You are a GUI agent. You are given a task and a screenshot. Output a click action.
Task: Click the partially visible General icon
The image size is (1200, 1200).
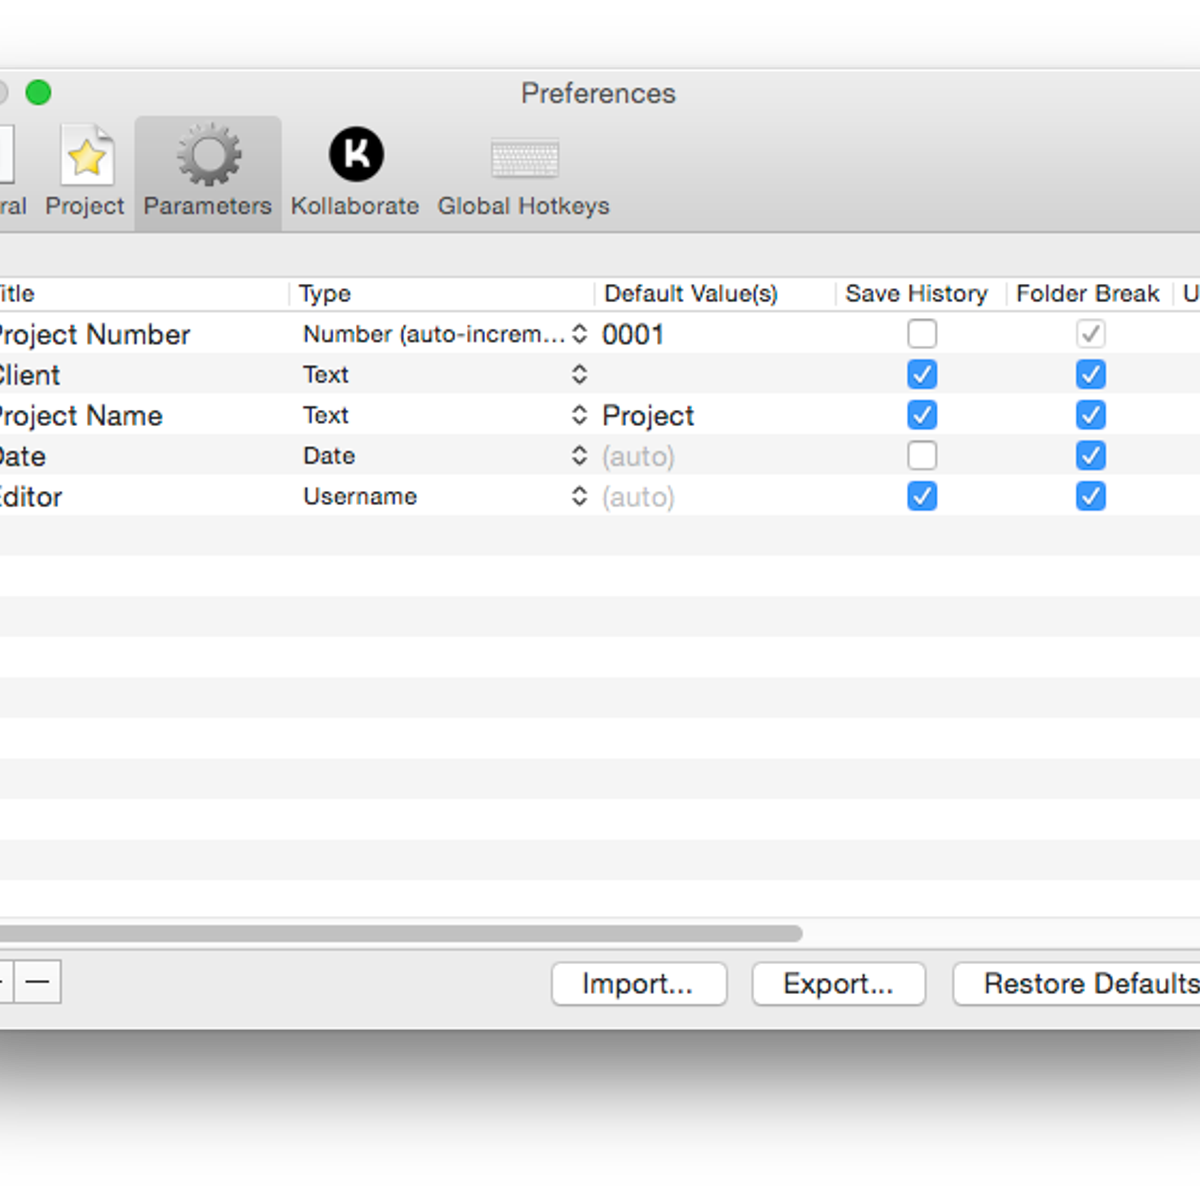click(x=8, y=170)
